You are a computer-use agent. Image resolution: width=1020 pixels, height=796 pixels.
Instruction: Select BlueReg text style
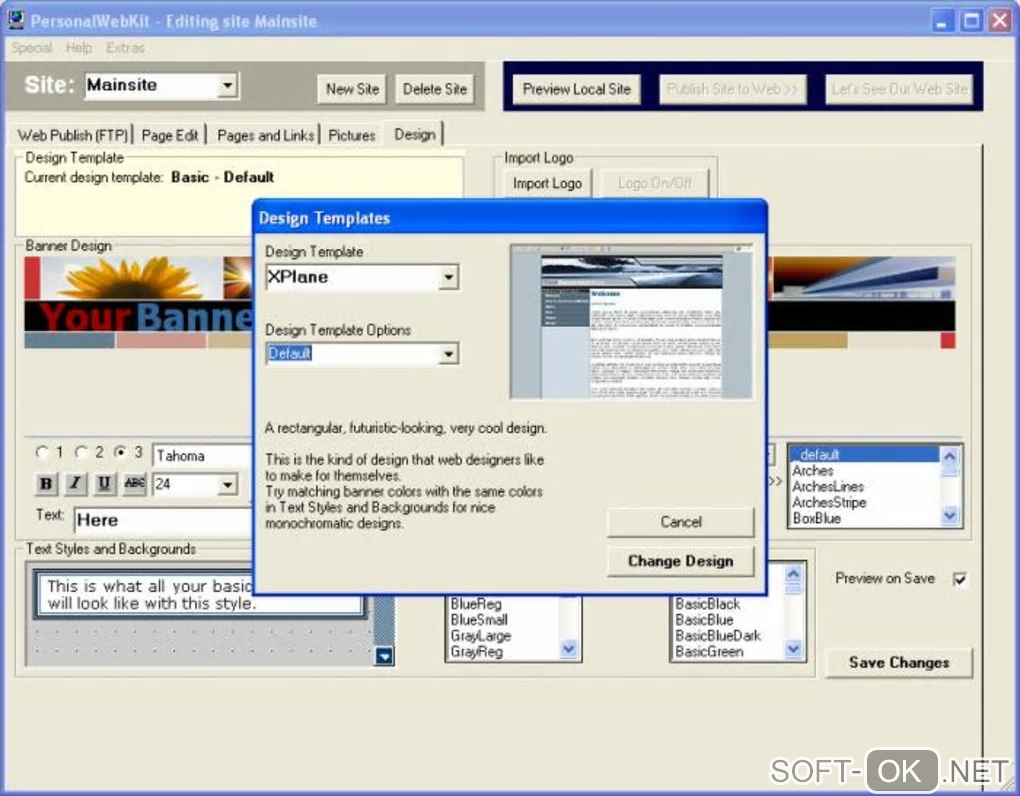[x=503, y=604]
